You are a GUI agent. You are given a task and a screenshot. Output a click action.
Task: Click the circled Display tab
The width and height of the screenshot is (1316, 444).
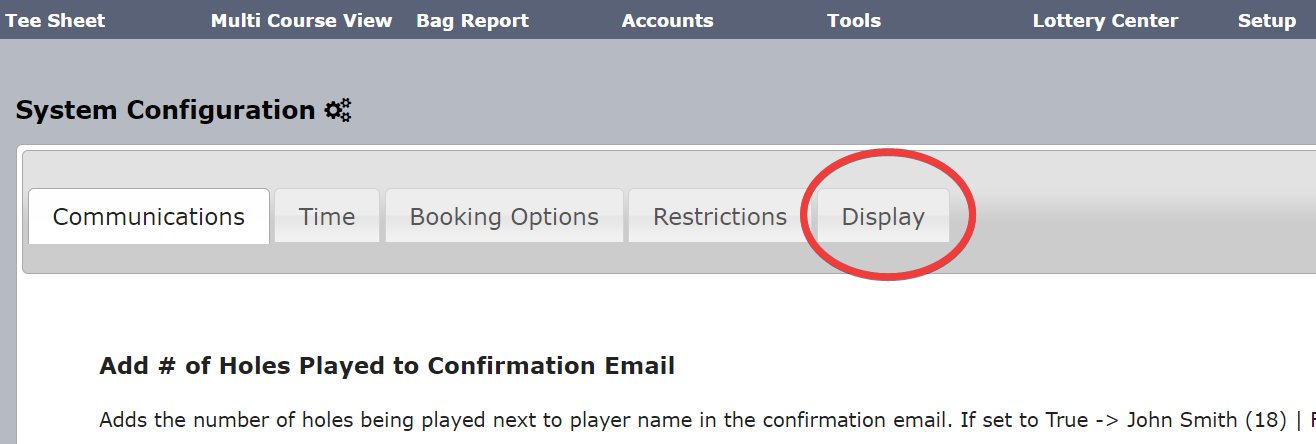tap(883, 216)
